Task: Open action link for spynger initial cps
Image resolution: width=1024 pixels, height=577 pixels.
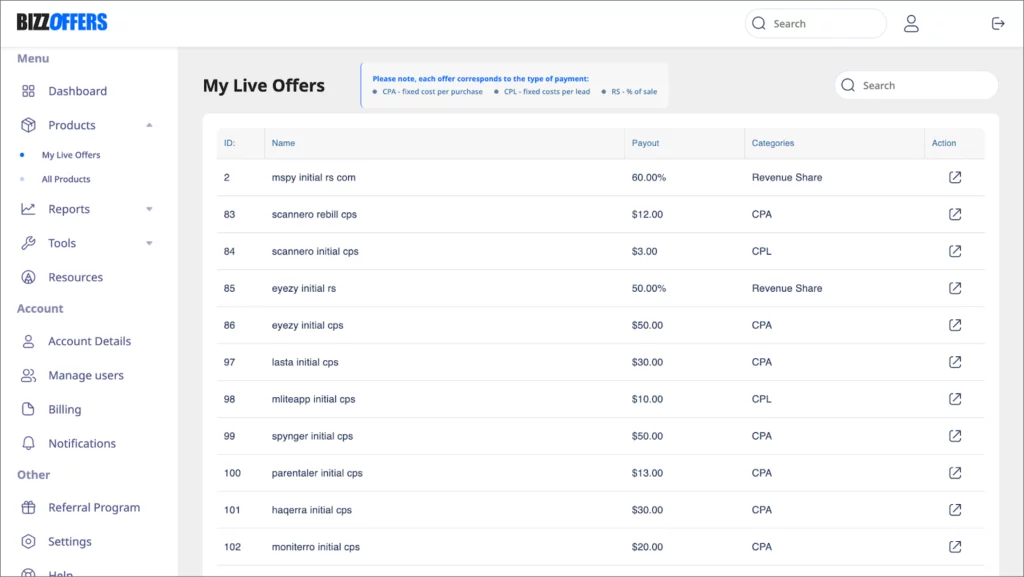Action: [x=955, y=435]
